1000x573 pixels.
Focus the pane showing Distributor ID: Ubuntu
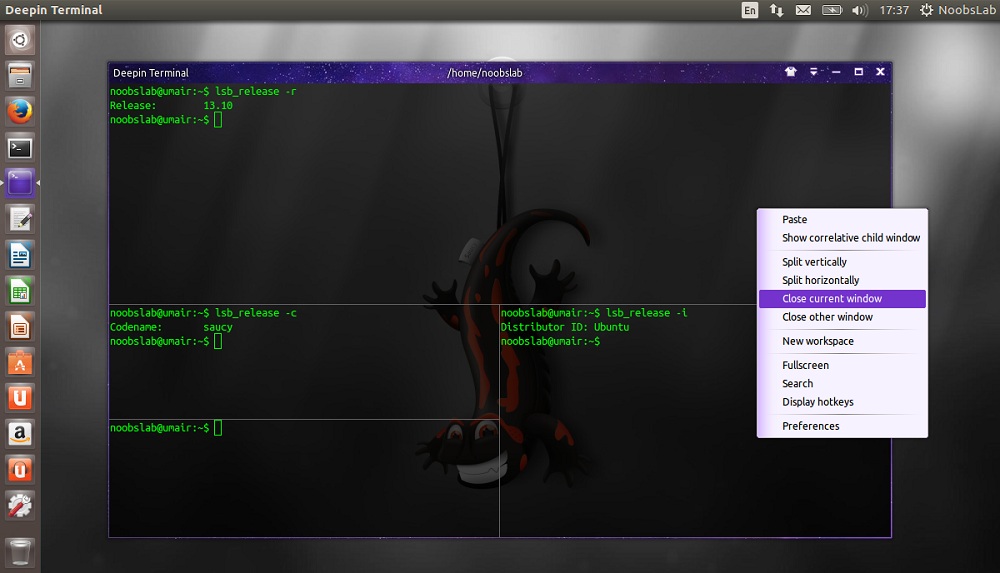[x=695, y=420]
